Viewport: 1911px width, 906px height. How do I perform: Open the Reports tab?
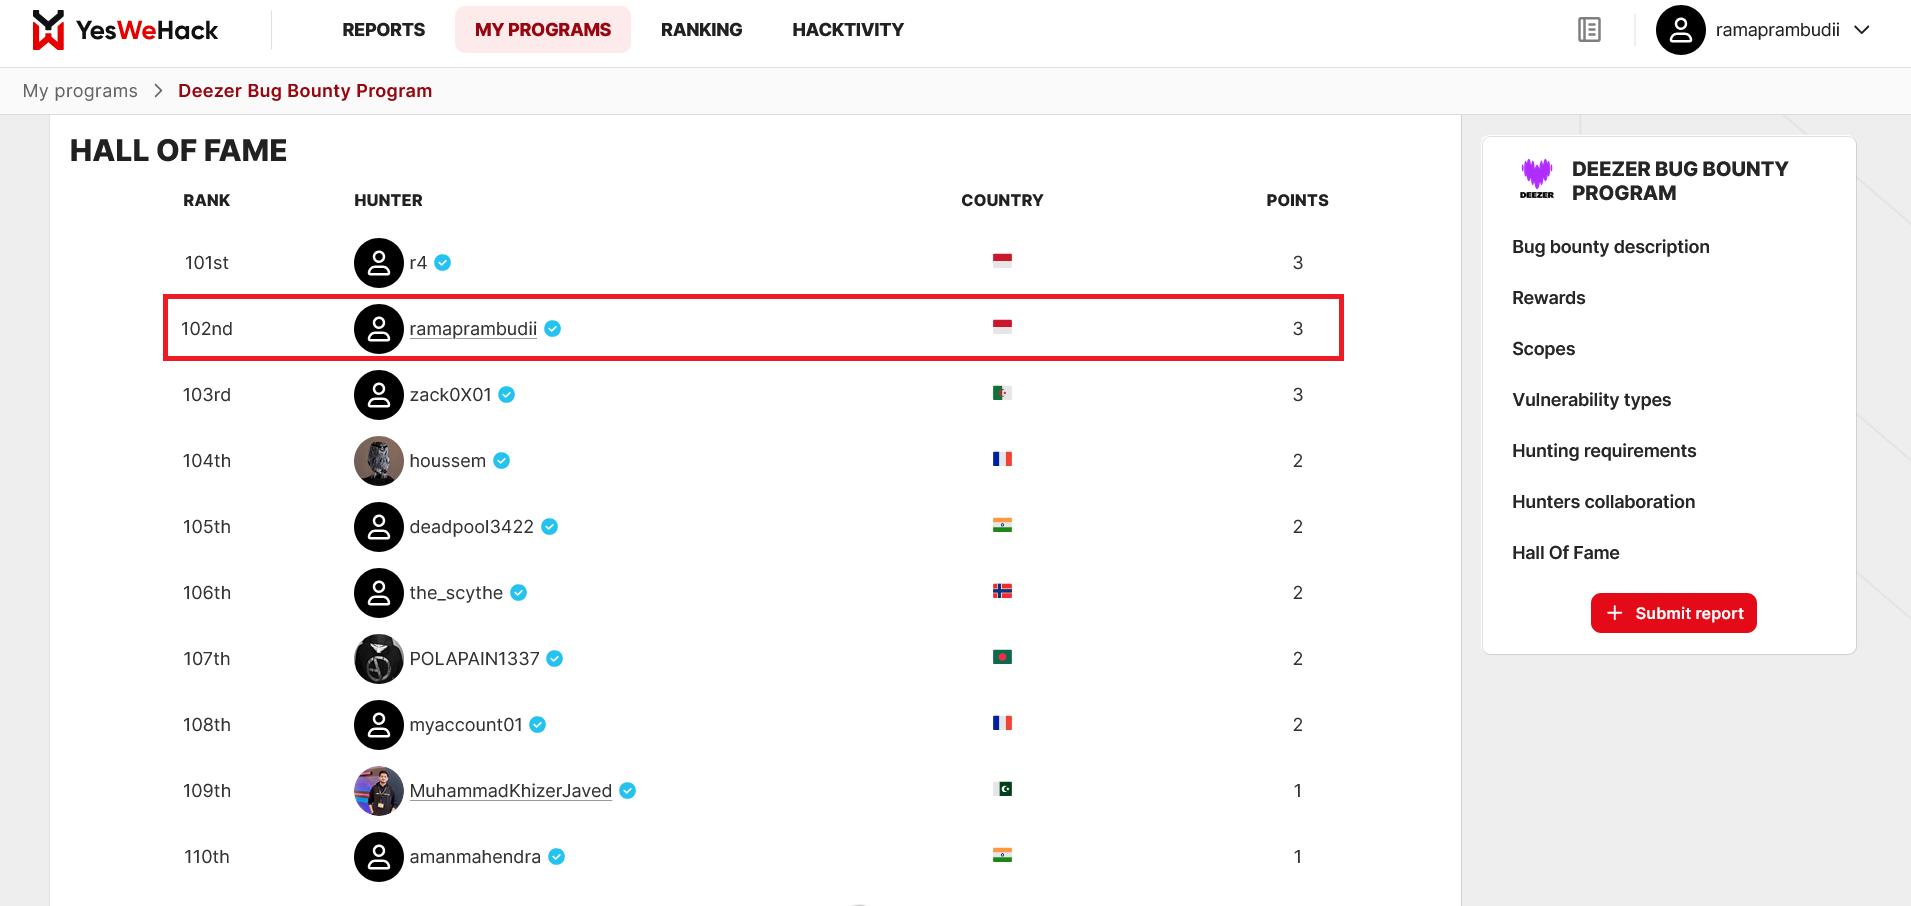(x=383, y=30)
